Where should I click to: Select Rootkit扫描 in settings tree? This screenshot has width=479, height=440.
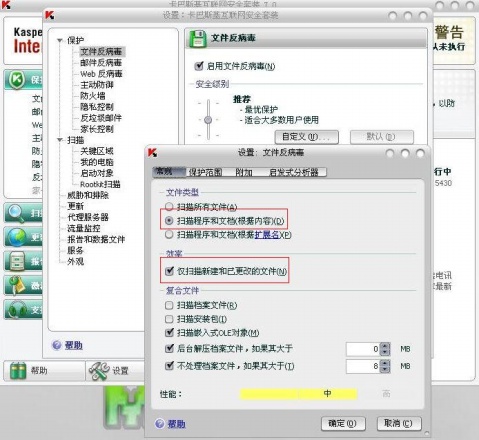pyautogui.click(x=100, y=184)
